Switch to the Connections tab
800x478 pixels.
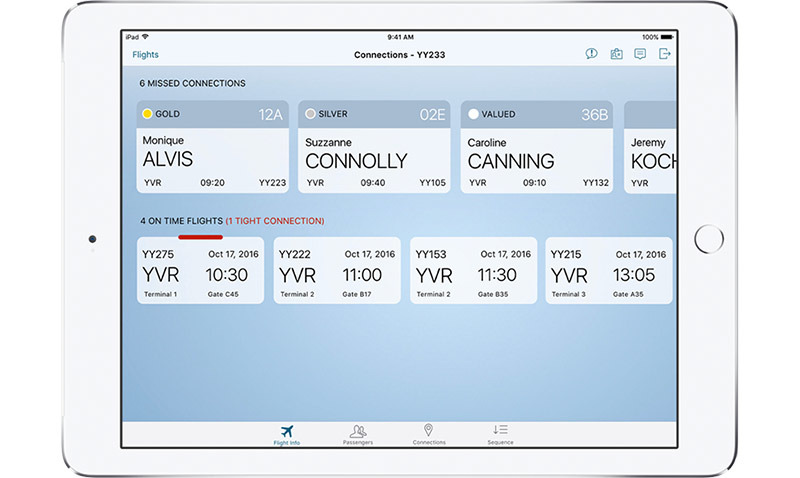(x=429, y=435)
